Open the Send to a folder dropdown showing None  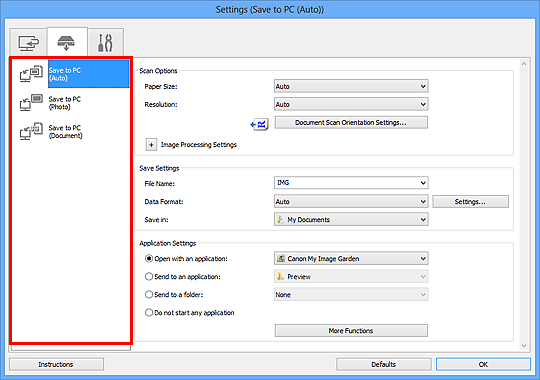pyautogui.click(x=351, y=295)
